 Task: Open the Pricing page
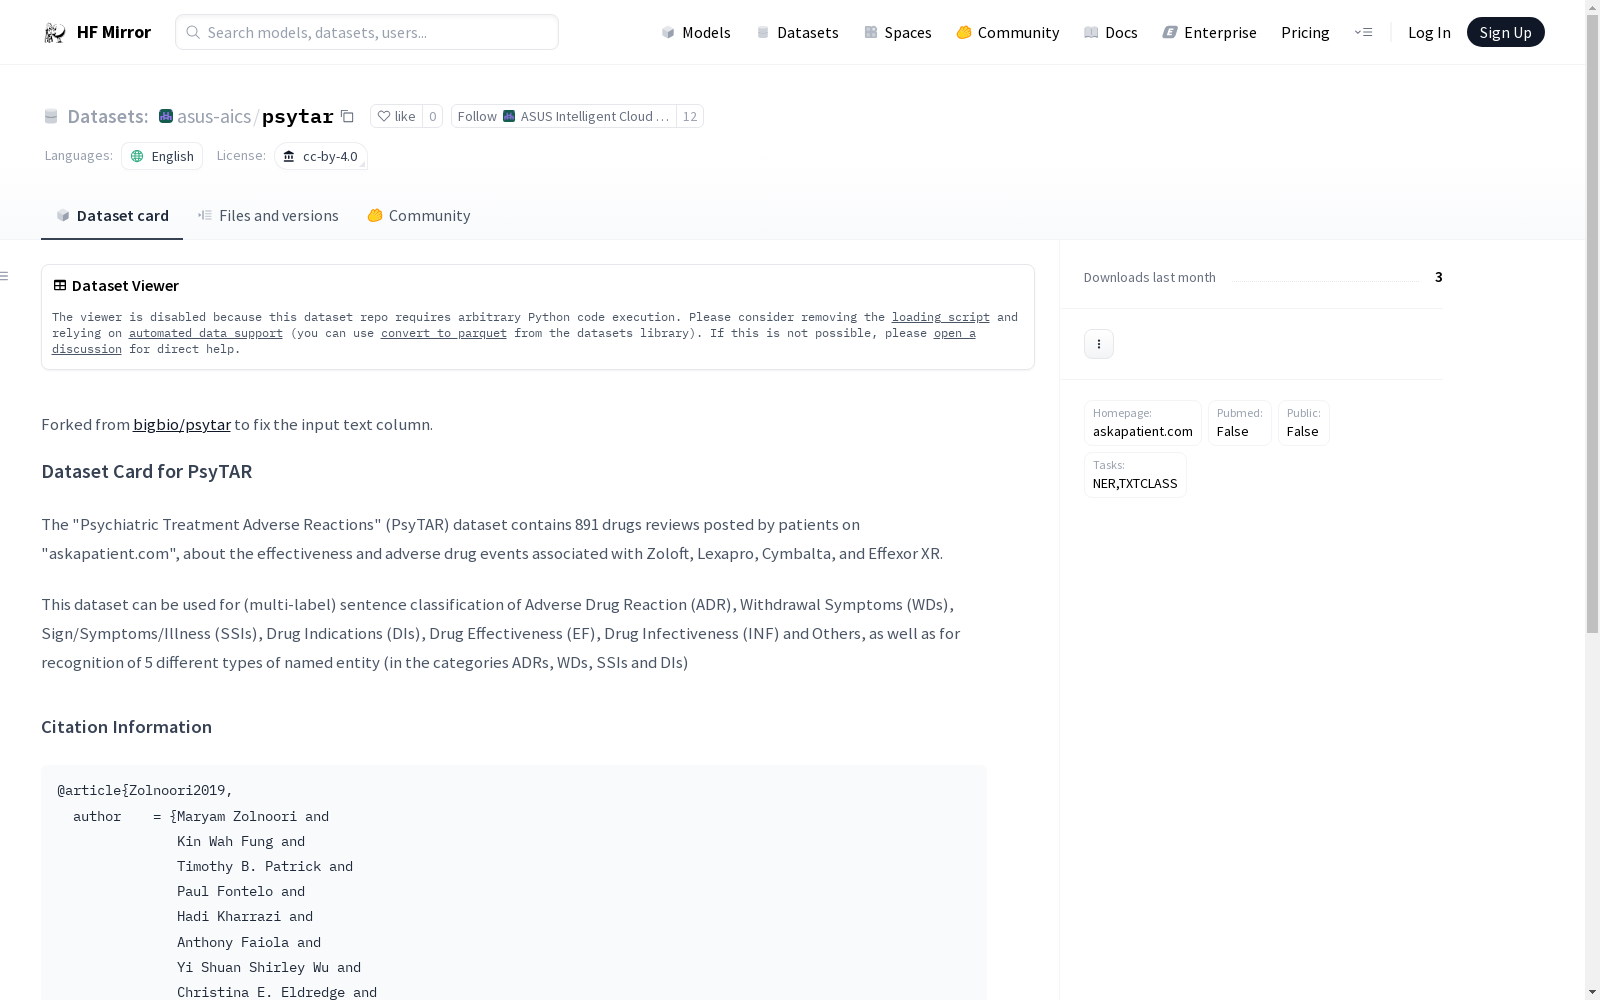pyautogui.click(x=1305, y=32)
